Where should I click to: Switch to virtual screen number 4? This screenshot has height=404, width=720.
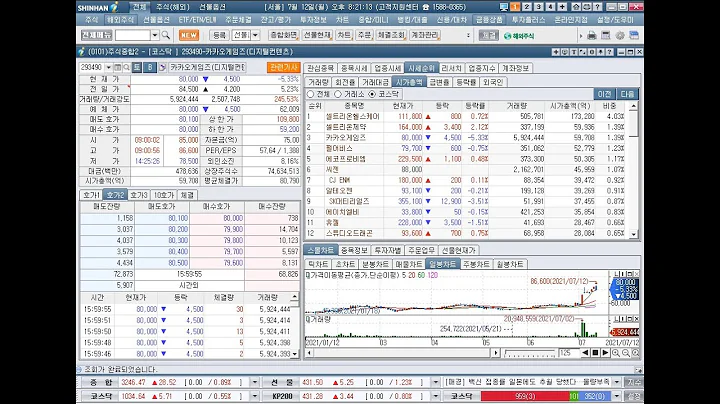coord(550,7)
